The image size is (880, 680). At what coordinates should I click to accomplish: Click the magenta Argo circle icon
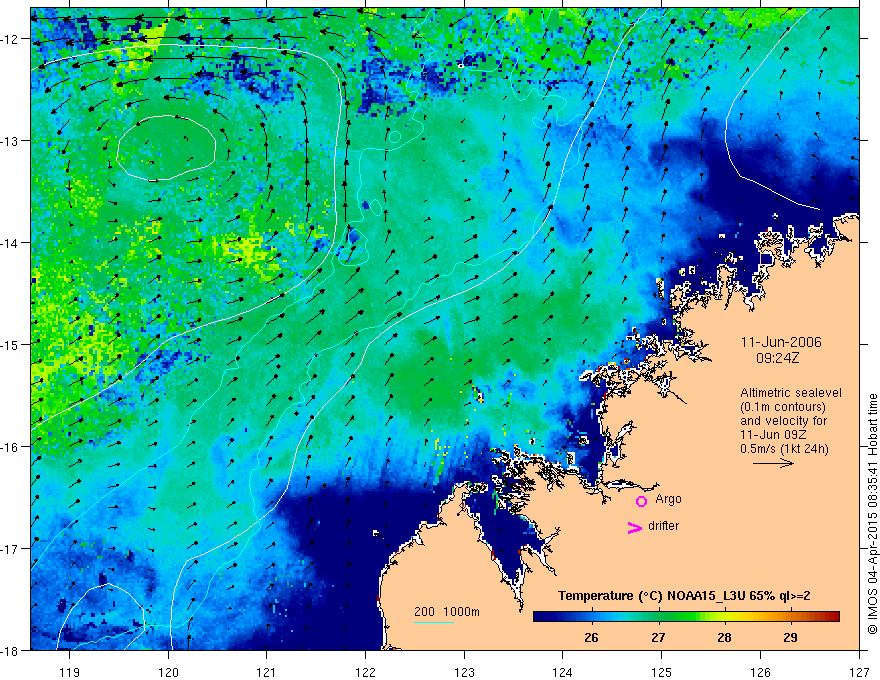pos(641,501)
